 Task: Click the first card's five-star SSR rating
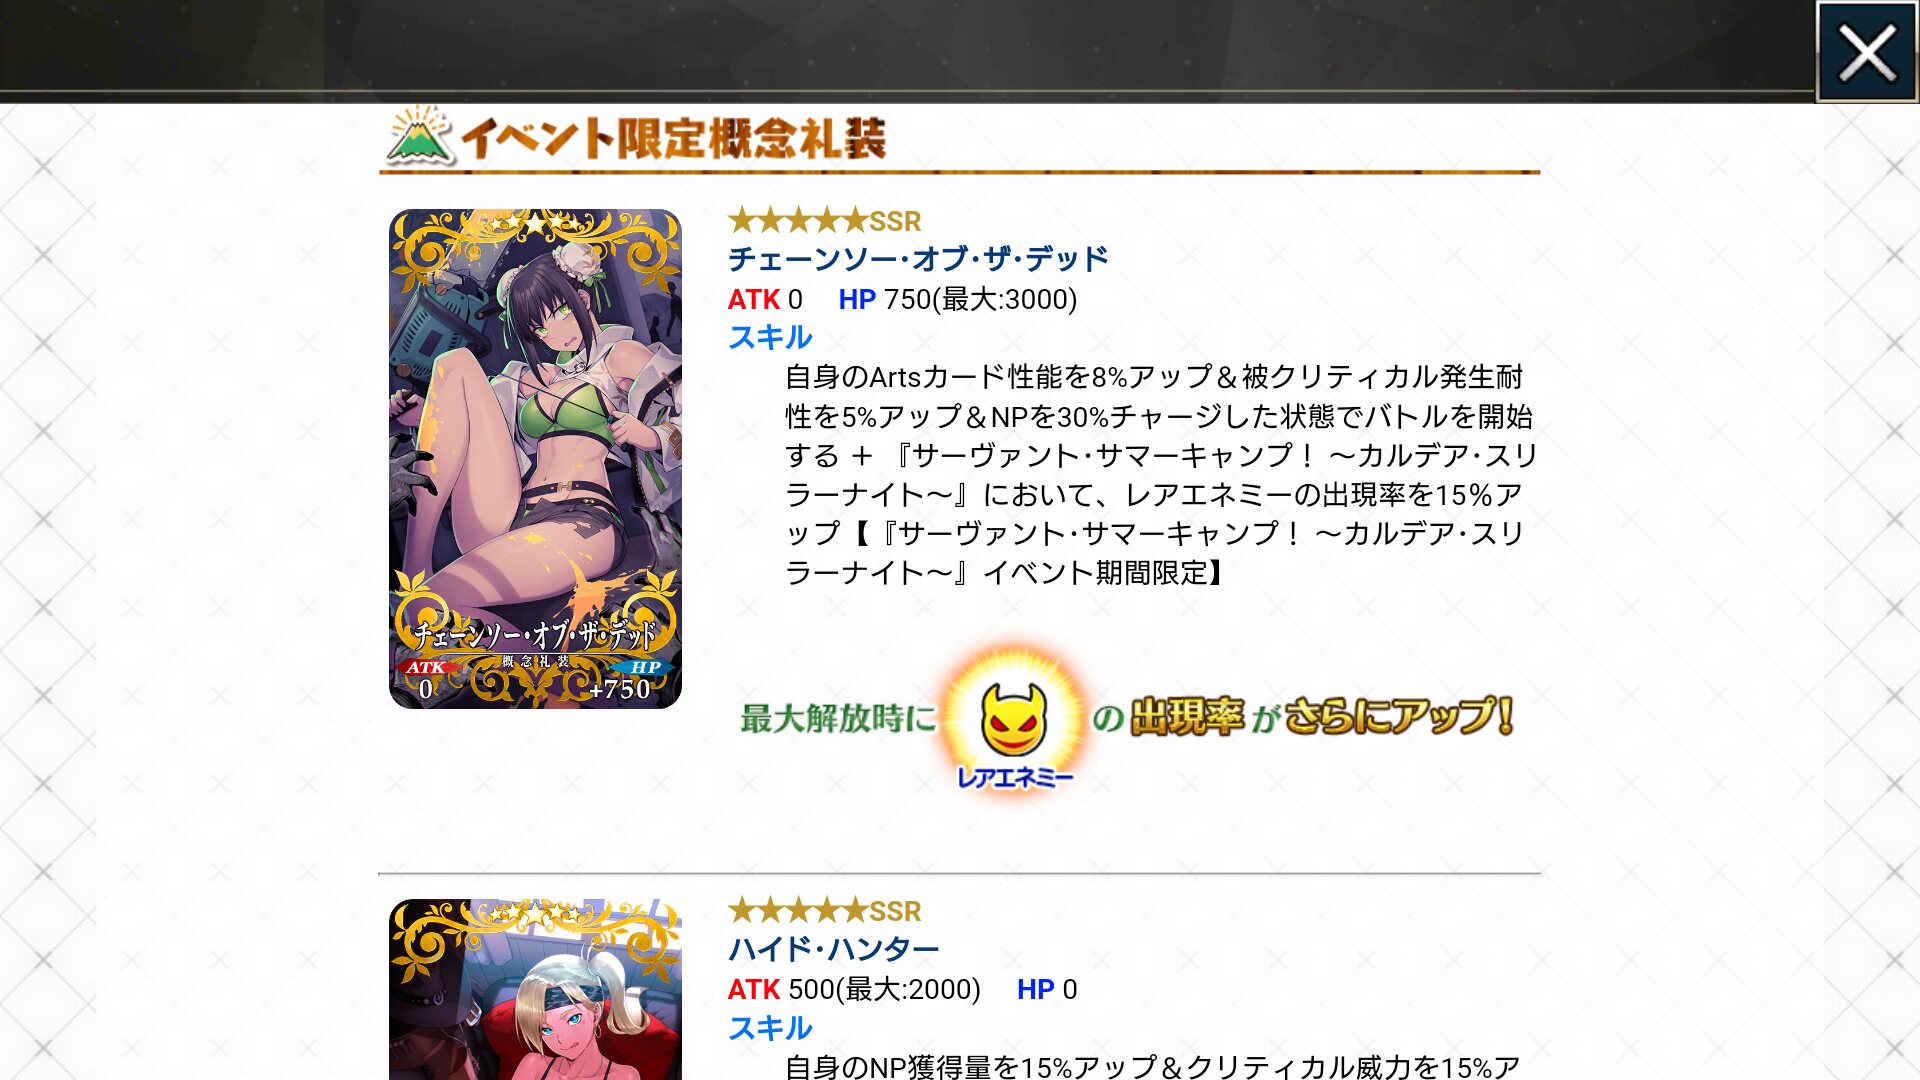[825, 220]
